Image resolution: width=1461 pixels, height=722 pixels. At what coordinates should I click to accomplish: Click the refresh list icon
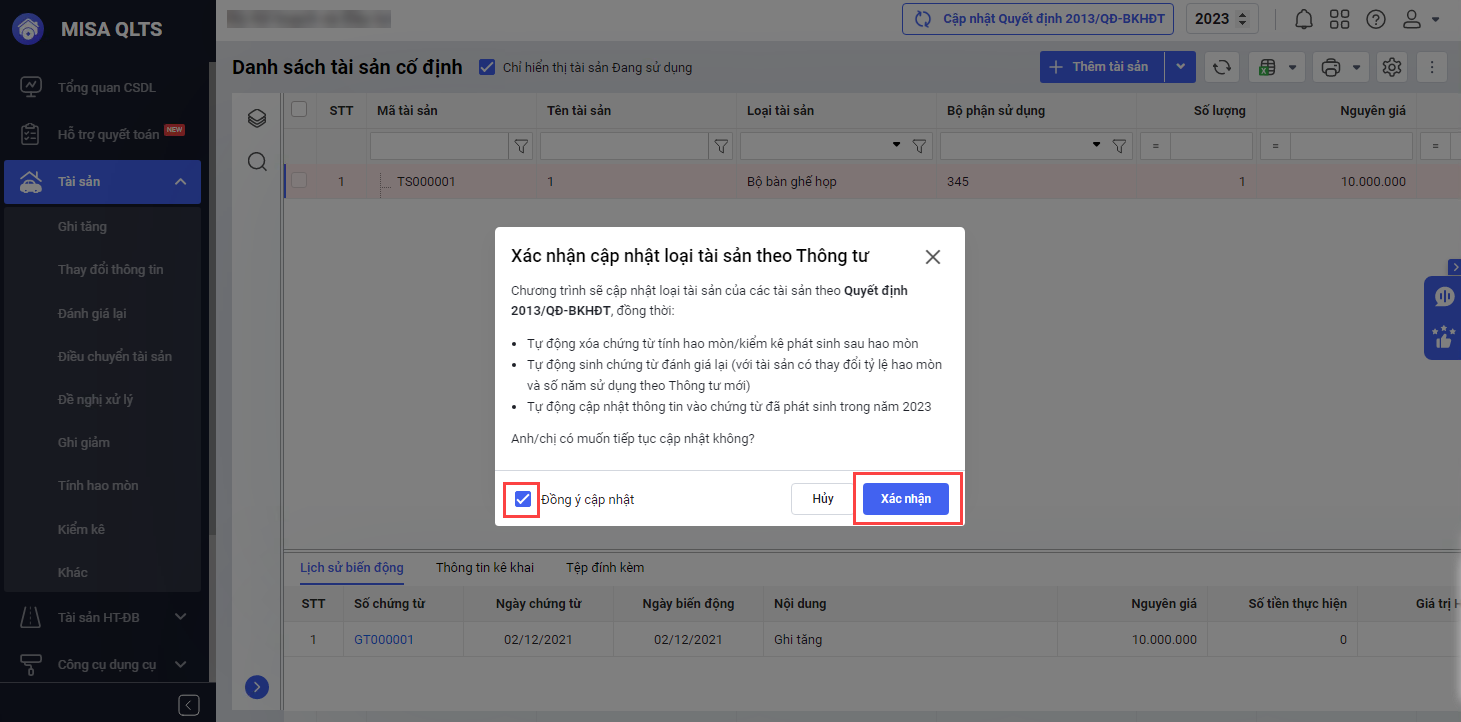[1221, 67]
